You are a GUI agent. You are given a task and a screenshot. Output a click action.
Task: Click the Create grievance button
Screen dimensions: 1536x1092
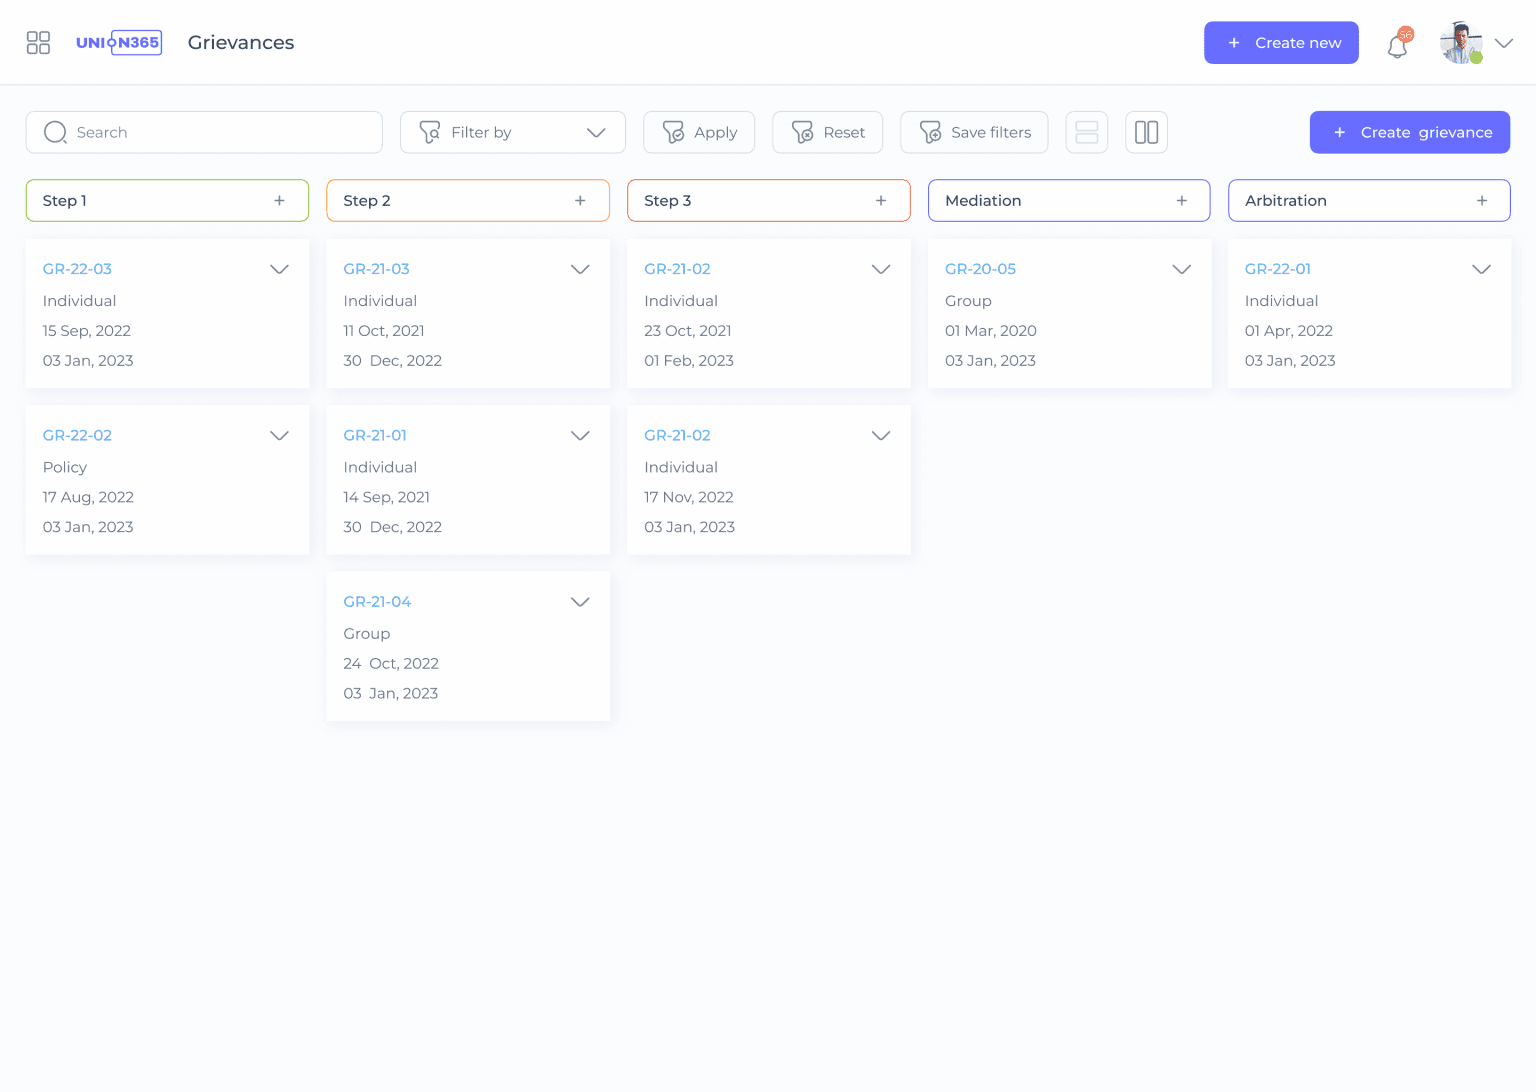coord(1410,132)
